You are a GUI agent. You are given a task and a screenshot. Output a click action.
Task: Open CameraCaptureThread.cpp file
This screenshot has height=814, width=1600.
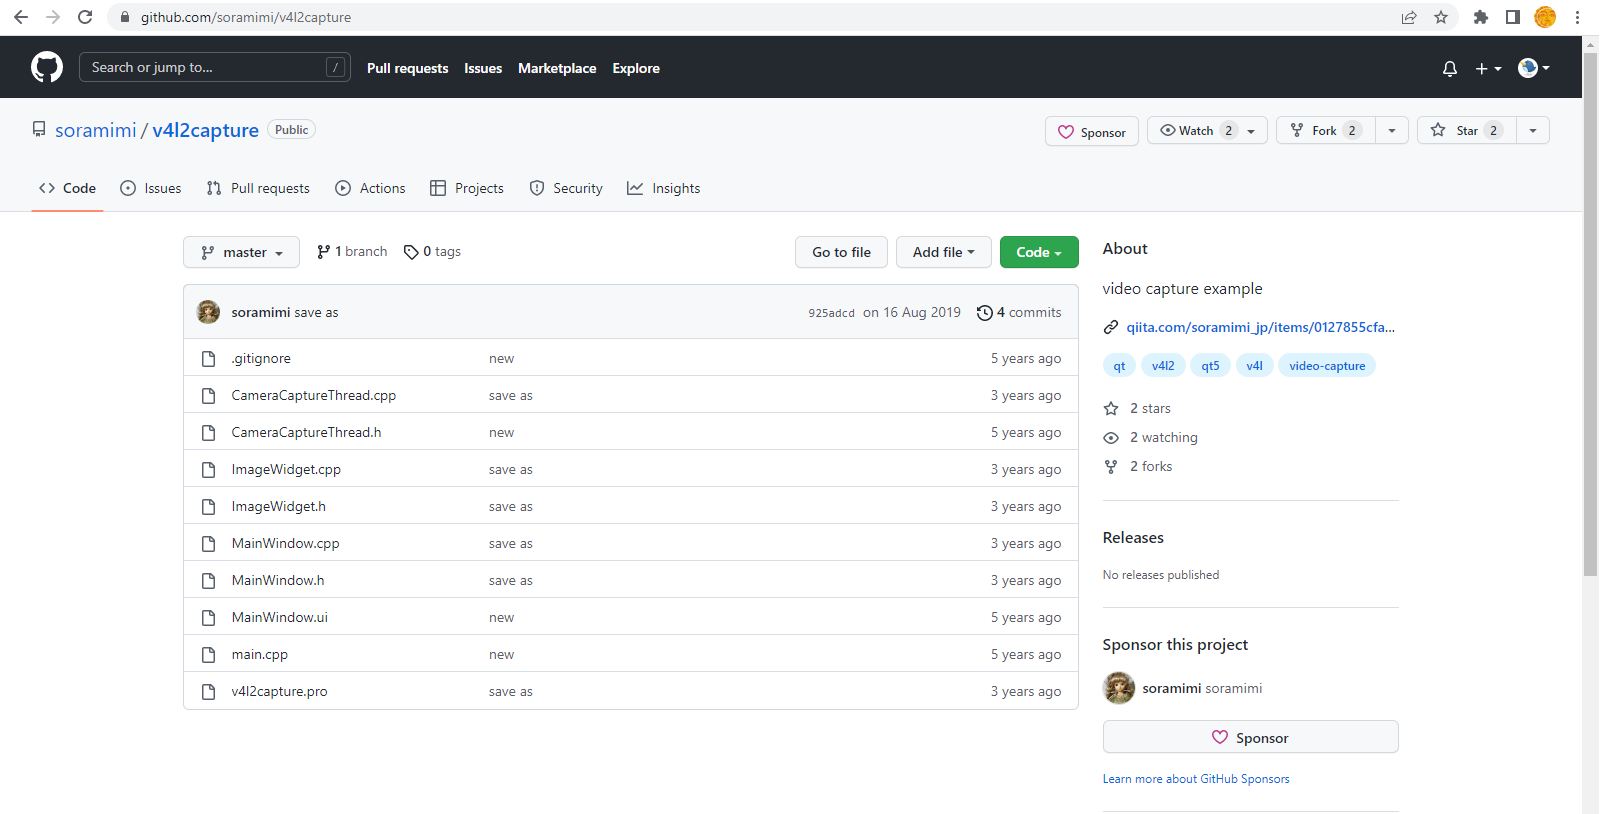[x=314, y=395]
